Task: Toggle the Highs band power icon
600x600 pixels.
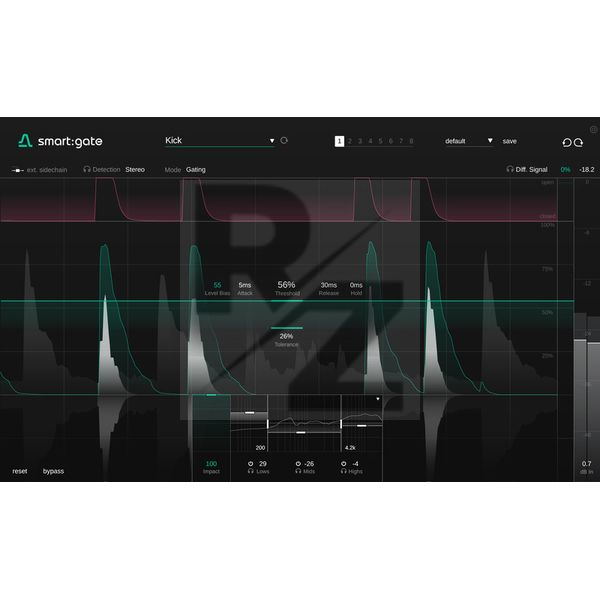Action: 344,463
